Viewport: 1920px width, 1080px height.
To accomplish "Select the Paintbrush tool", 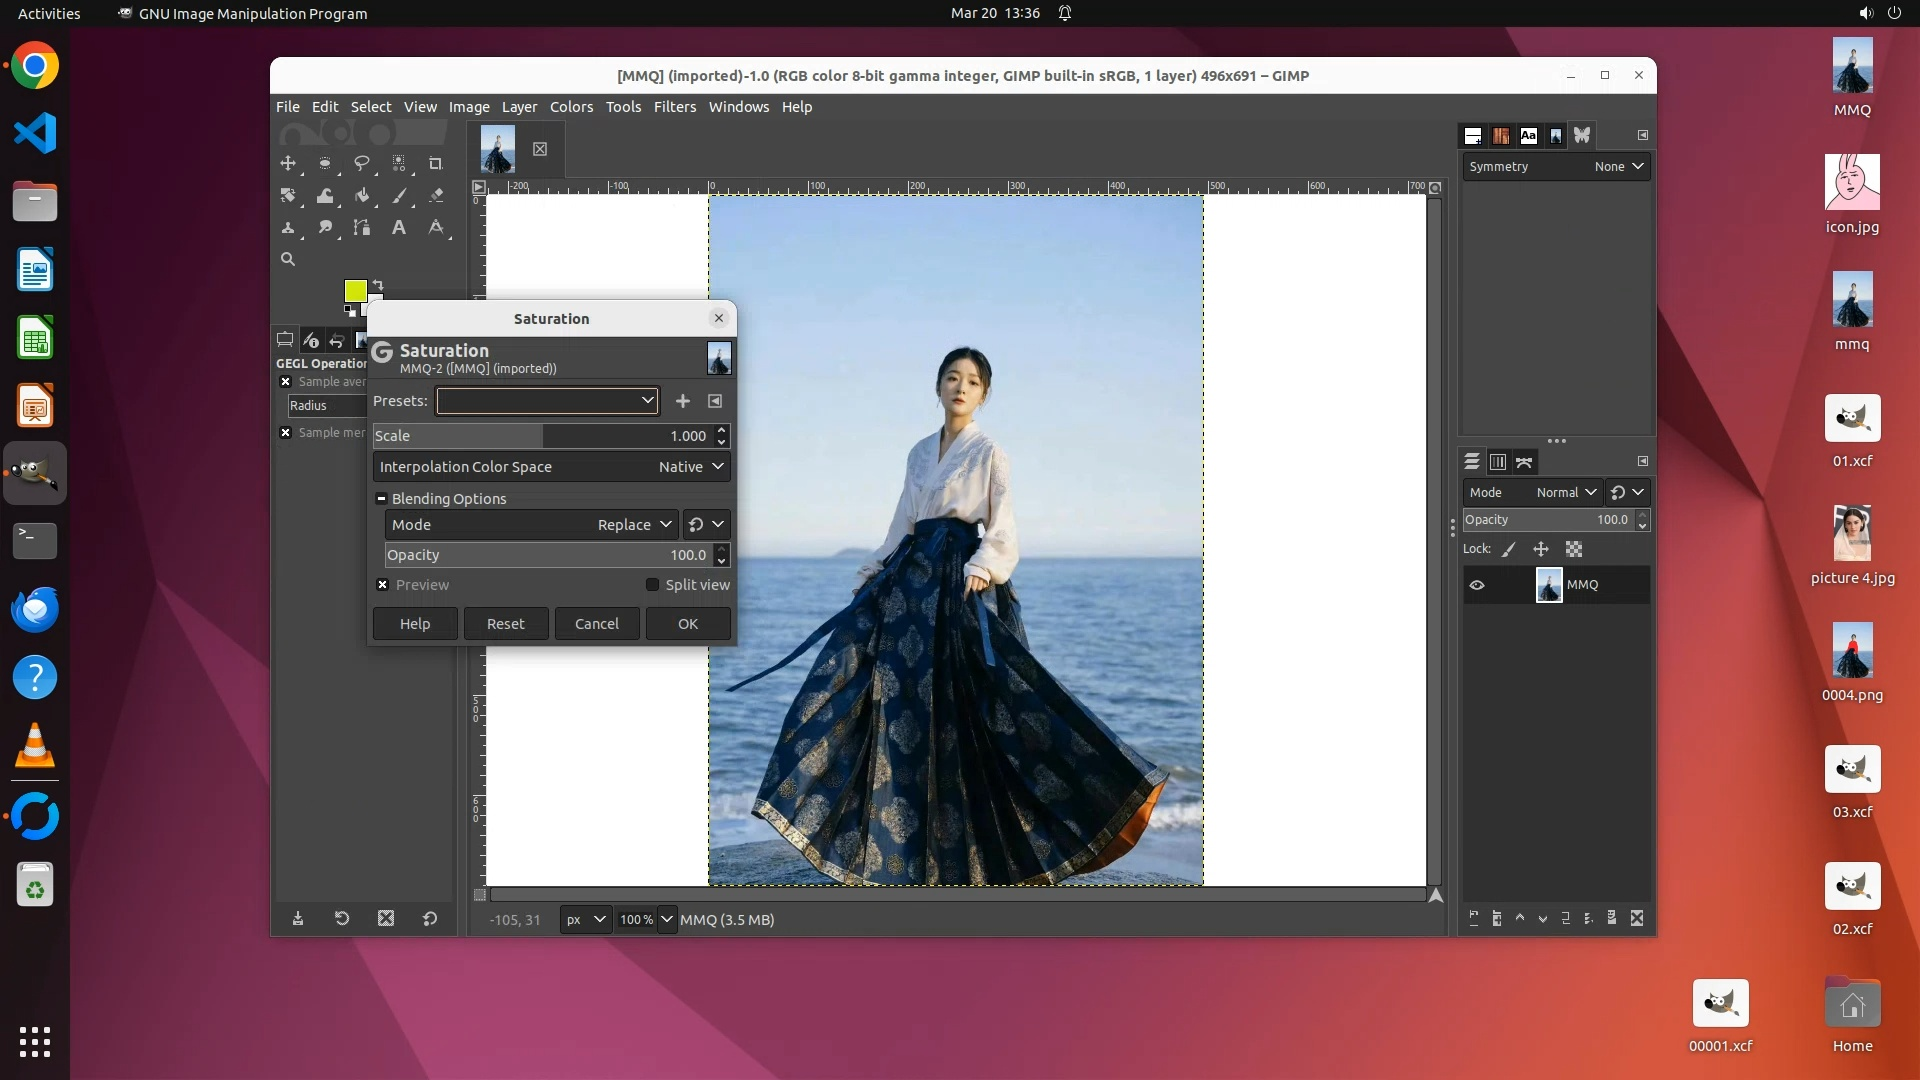I will click(x=399, y=196).
